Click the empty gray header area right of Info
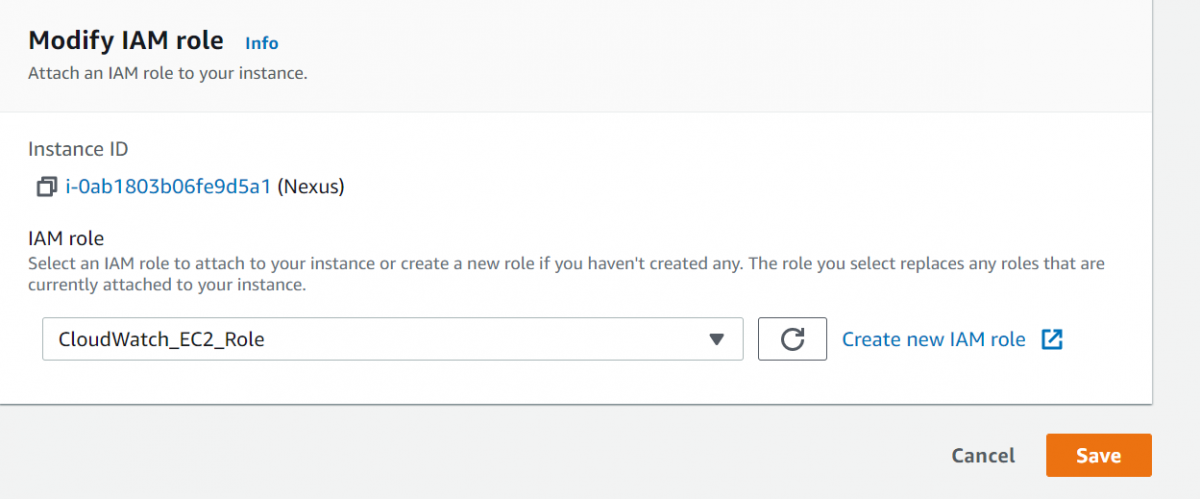The image size is (1200, 499). (700, 45)
